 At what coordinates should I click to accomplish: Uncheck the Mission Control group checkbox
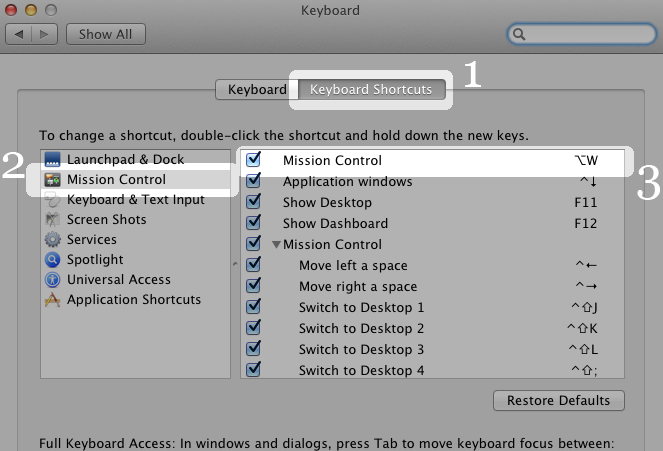[x=253, y=243]
